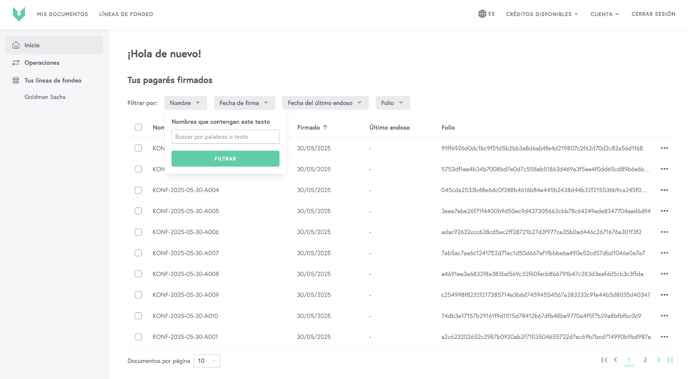This screenshot has width=688, height=379.
Task: Go to next page arrow
Action: [x=658, y=360]
